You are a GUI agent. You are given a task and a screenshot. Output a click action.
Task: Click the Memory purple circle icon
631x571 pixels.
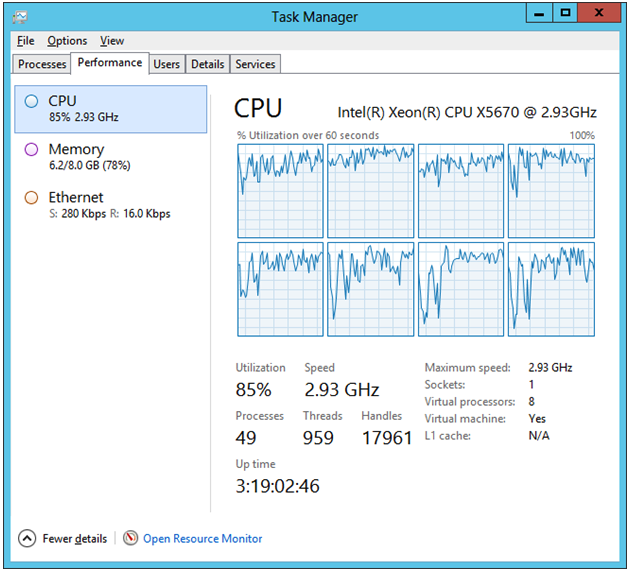(31, 149)
